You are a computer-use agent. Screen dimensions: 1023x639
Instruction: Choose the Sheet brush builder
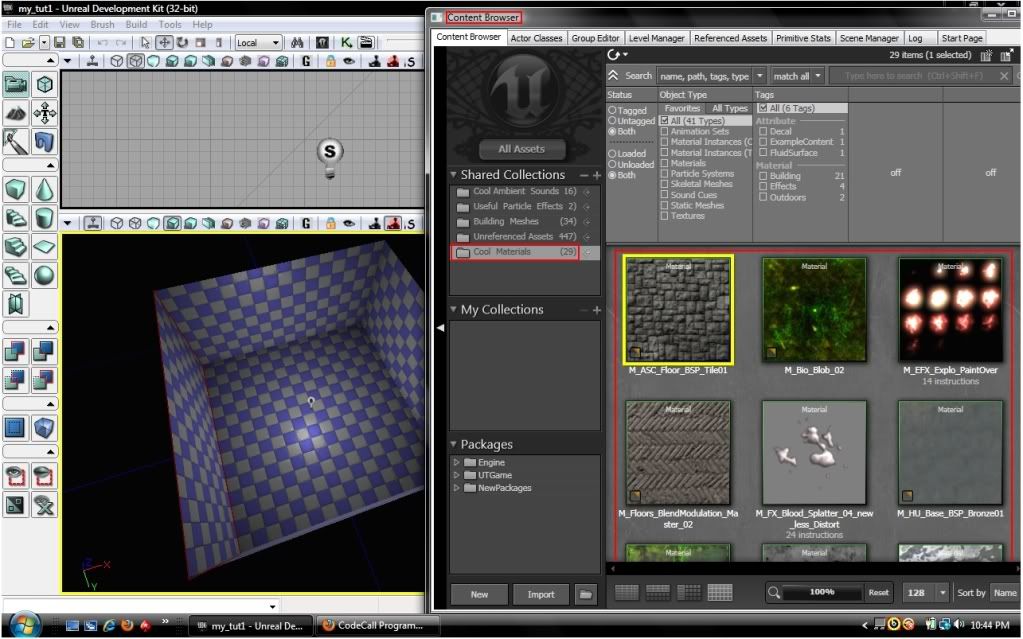point(44,247)
